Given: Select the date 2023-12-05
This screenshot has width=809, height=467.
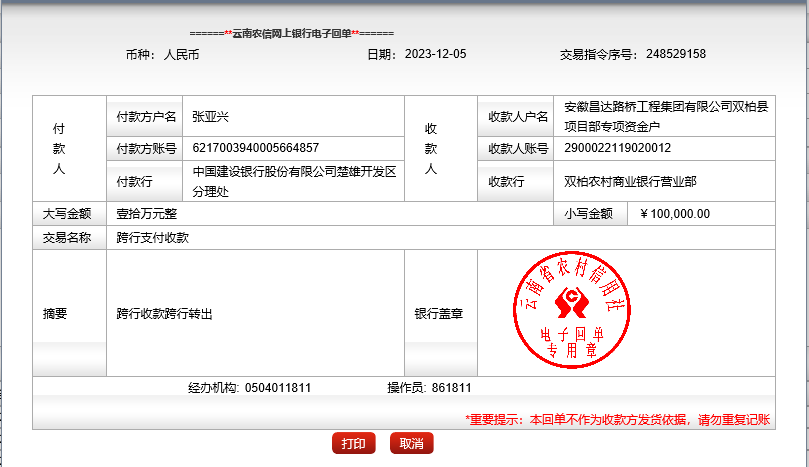Looking at the screenshot, I should (435, 54).
